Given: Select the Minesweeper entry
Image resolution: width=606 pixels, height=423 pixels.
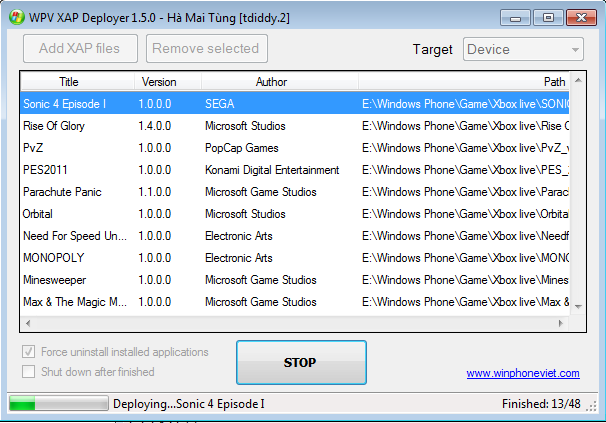Looking at the screenshot, I should pyautogui.click(x=54, y=280).
